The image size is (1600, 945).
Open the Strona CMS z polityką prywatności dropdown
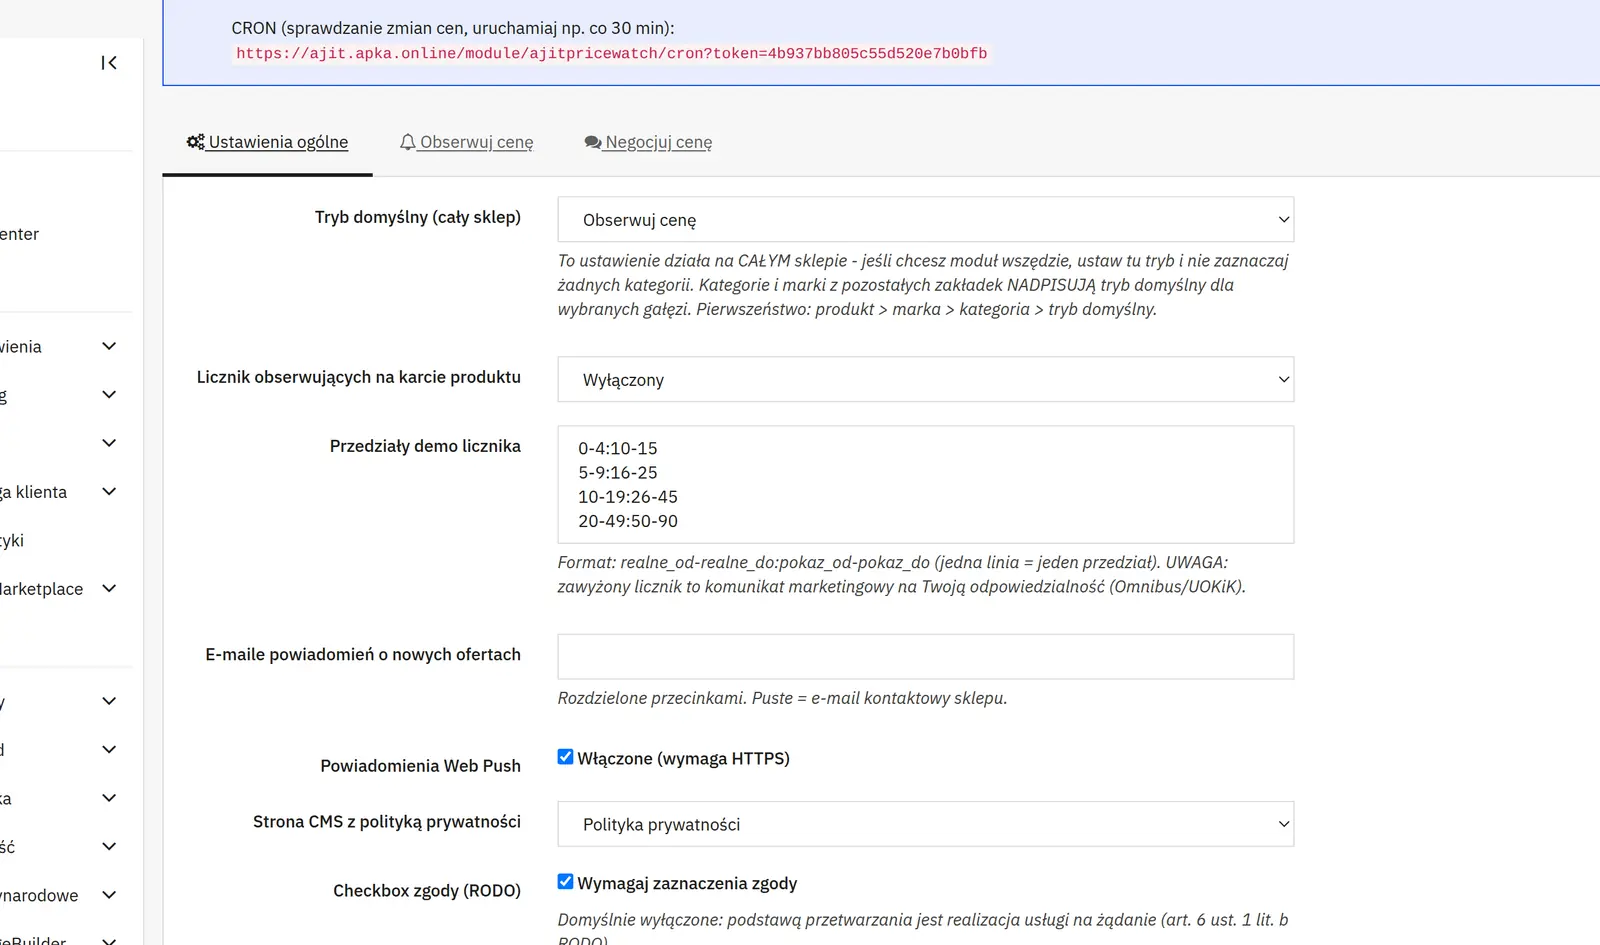tap(926, 824)
